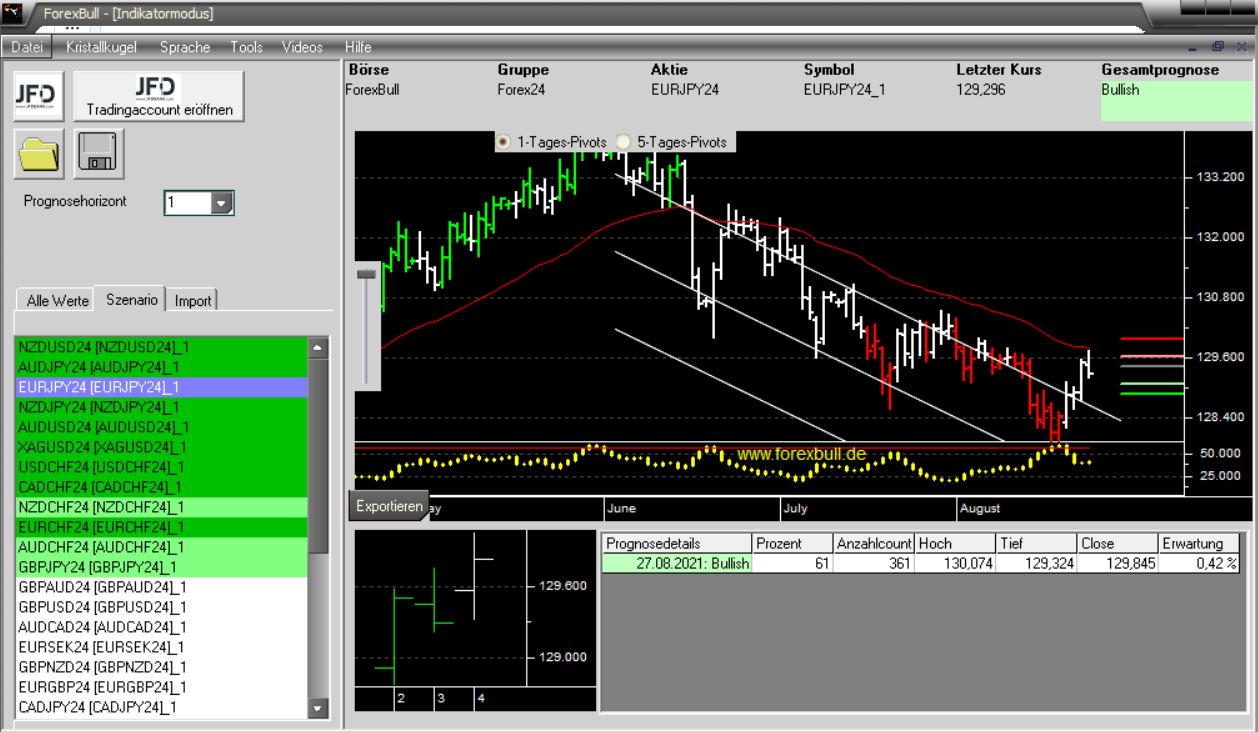This screenshot has width=1258, height=732.
Task: Click the Letzter Kurs value 129,296
Action: pyautogui.click(x=983, y=89)
